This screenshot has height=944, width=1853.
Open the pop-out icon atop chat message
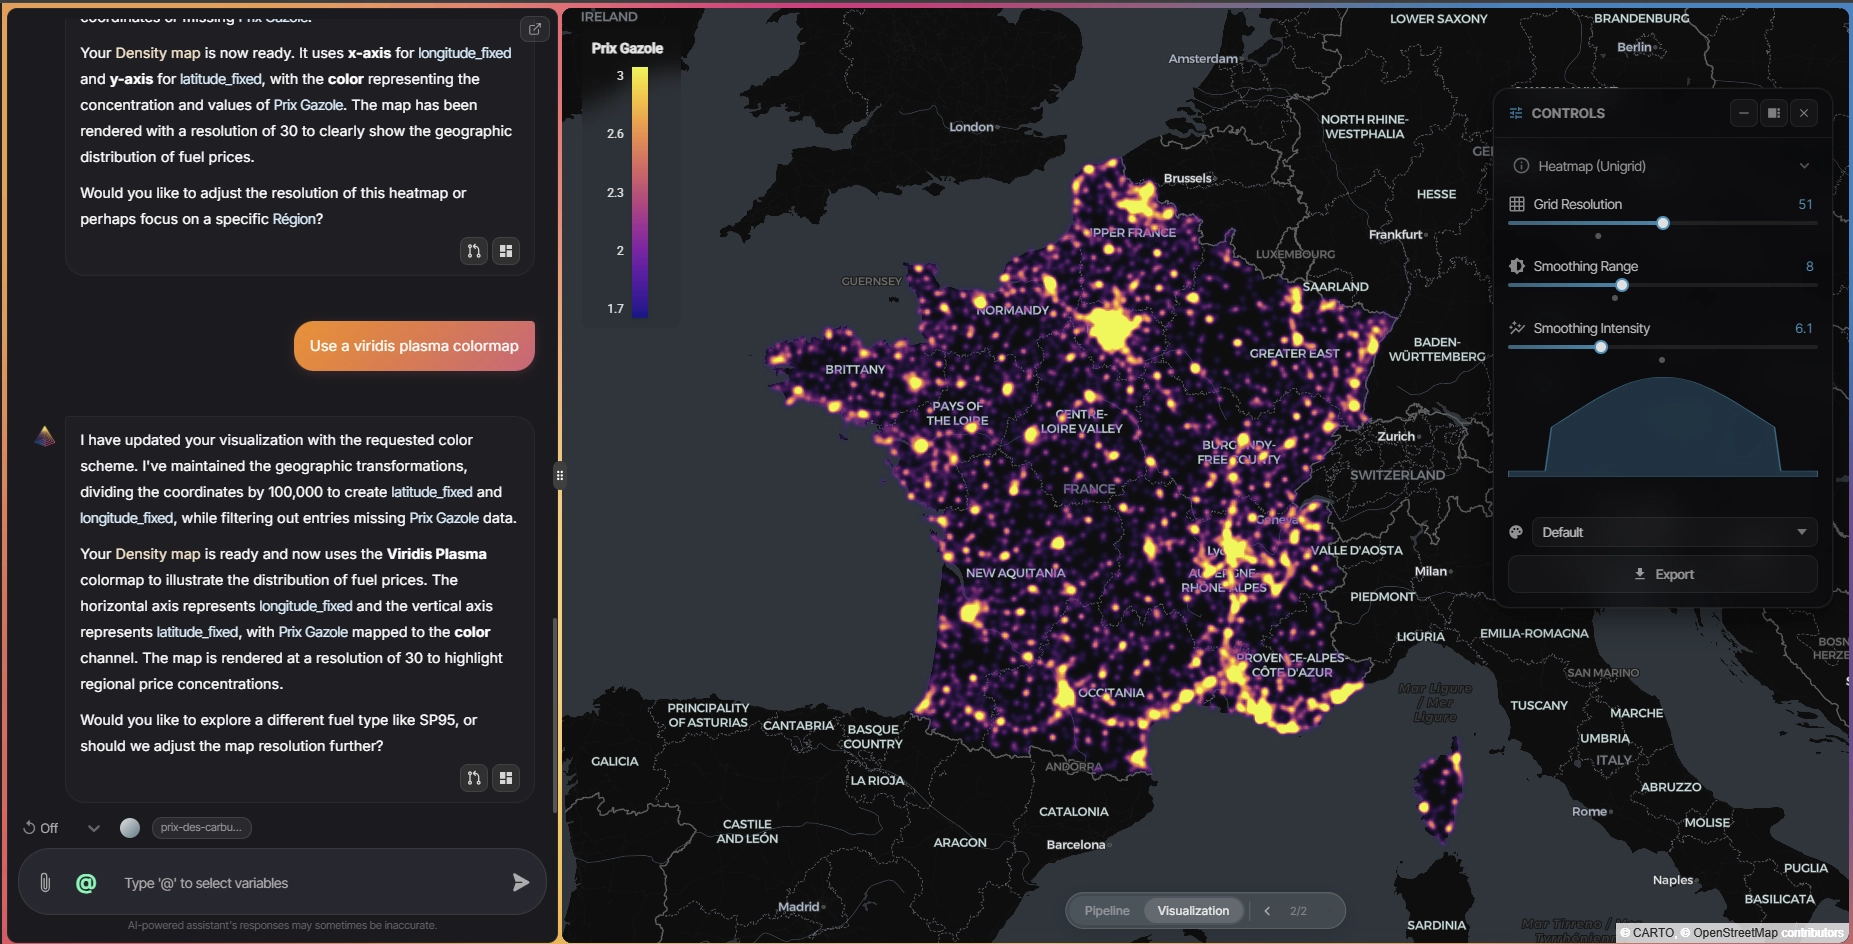pyautogui.click(x=535, y=29)
